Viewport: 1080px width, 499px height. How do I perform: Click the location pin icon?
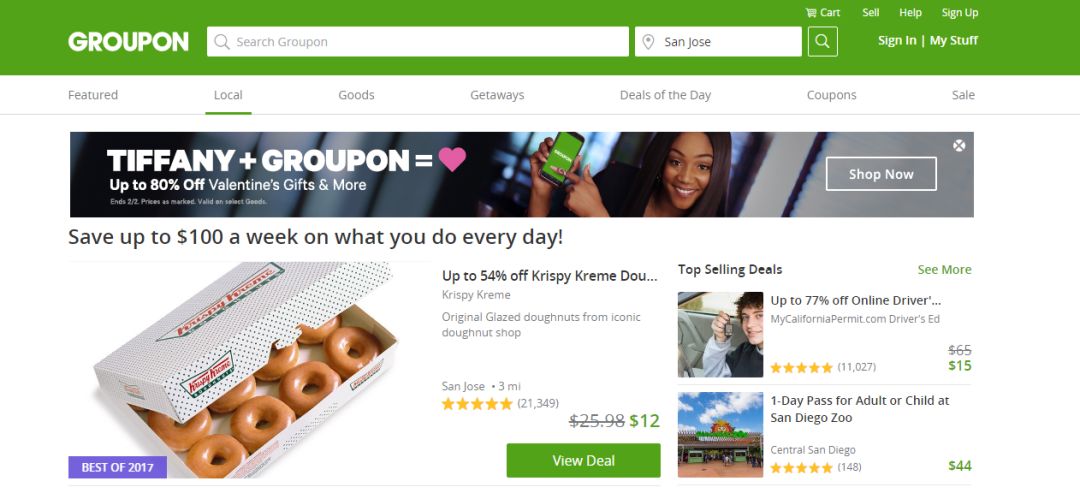[647, 42]
